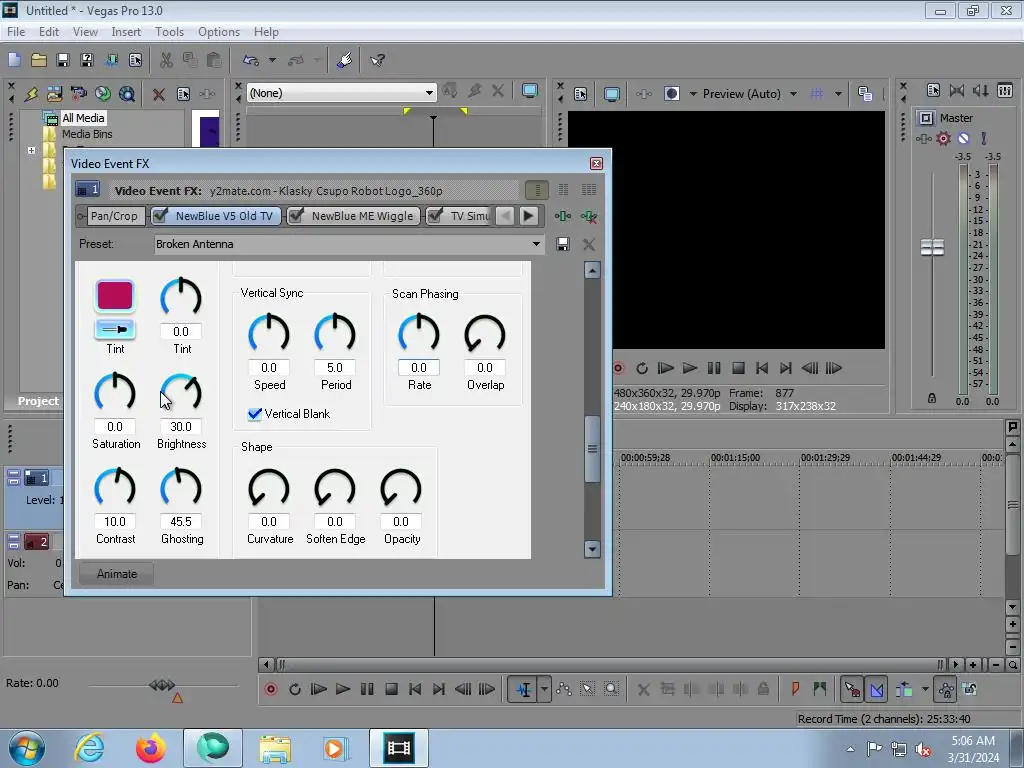Open the File menu
Screen dimensions: 1024x768
coord(16,31)
